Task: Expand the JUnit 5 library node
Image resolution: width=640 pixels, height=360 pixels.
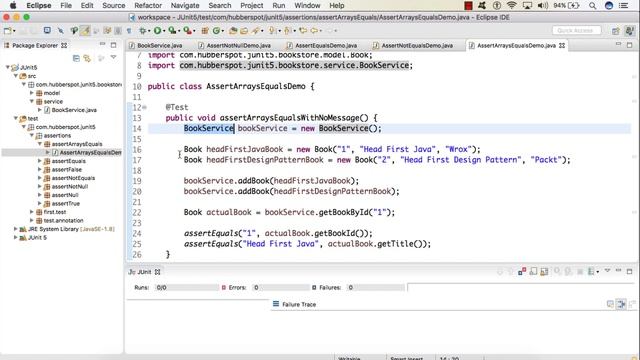Action: (x=16, y=238)
